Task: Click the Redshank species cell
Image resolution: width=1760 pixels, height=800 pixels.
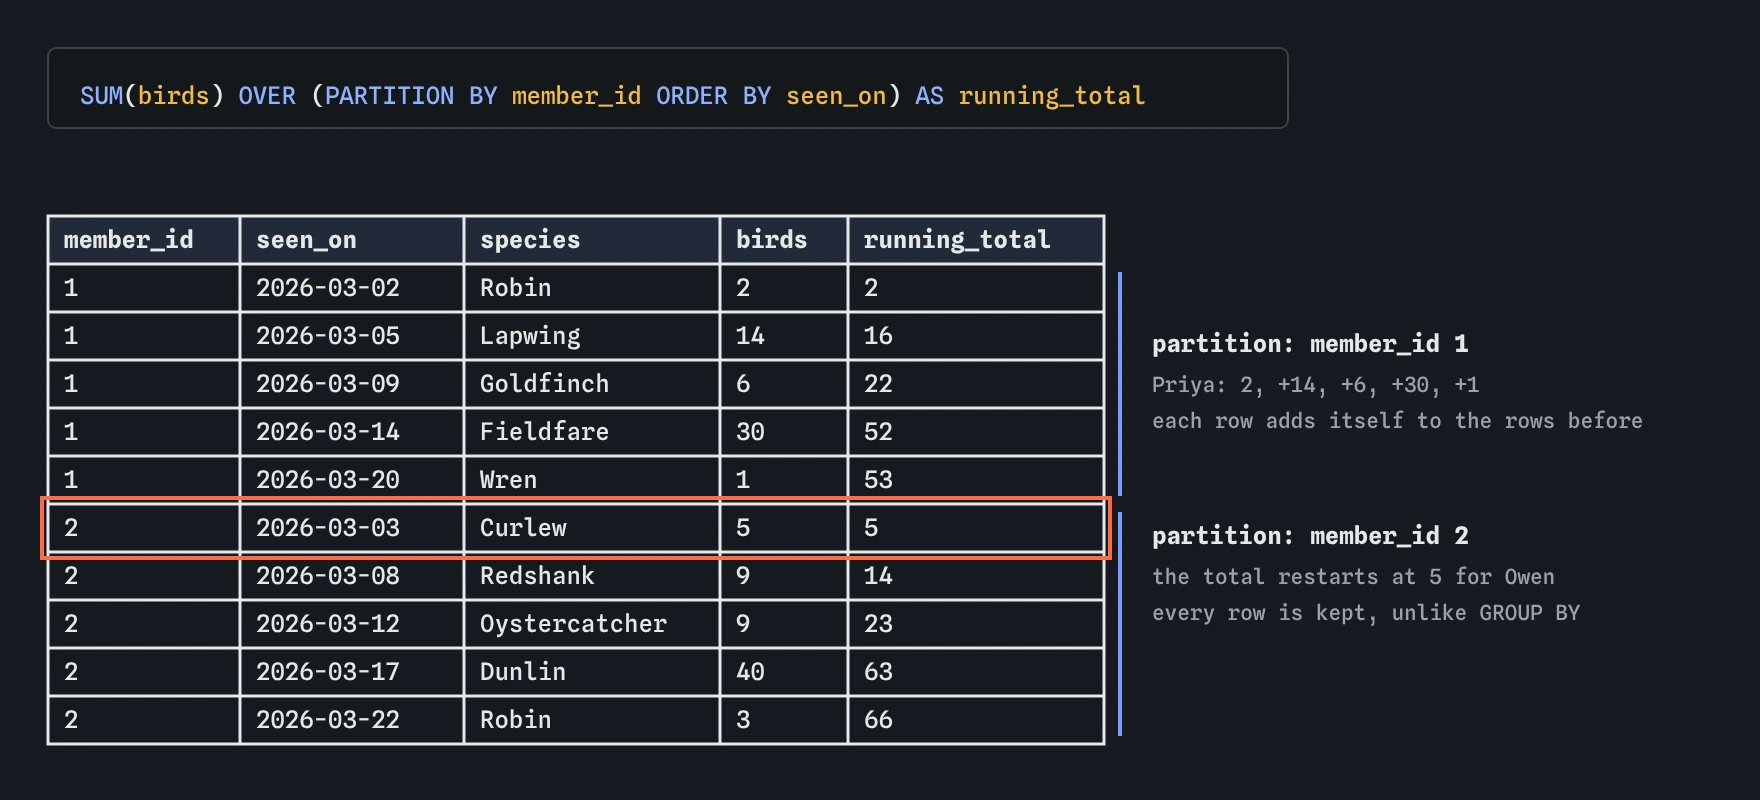Action: pos(592,576)
